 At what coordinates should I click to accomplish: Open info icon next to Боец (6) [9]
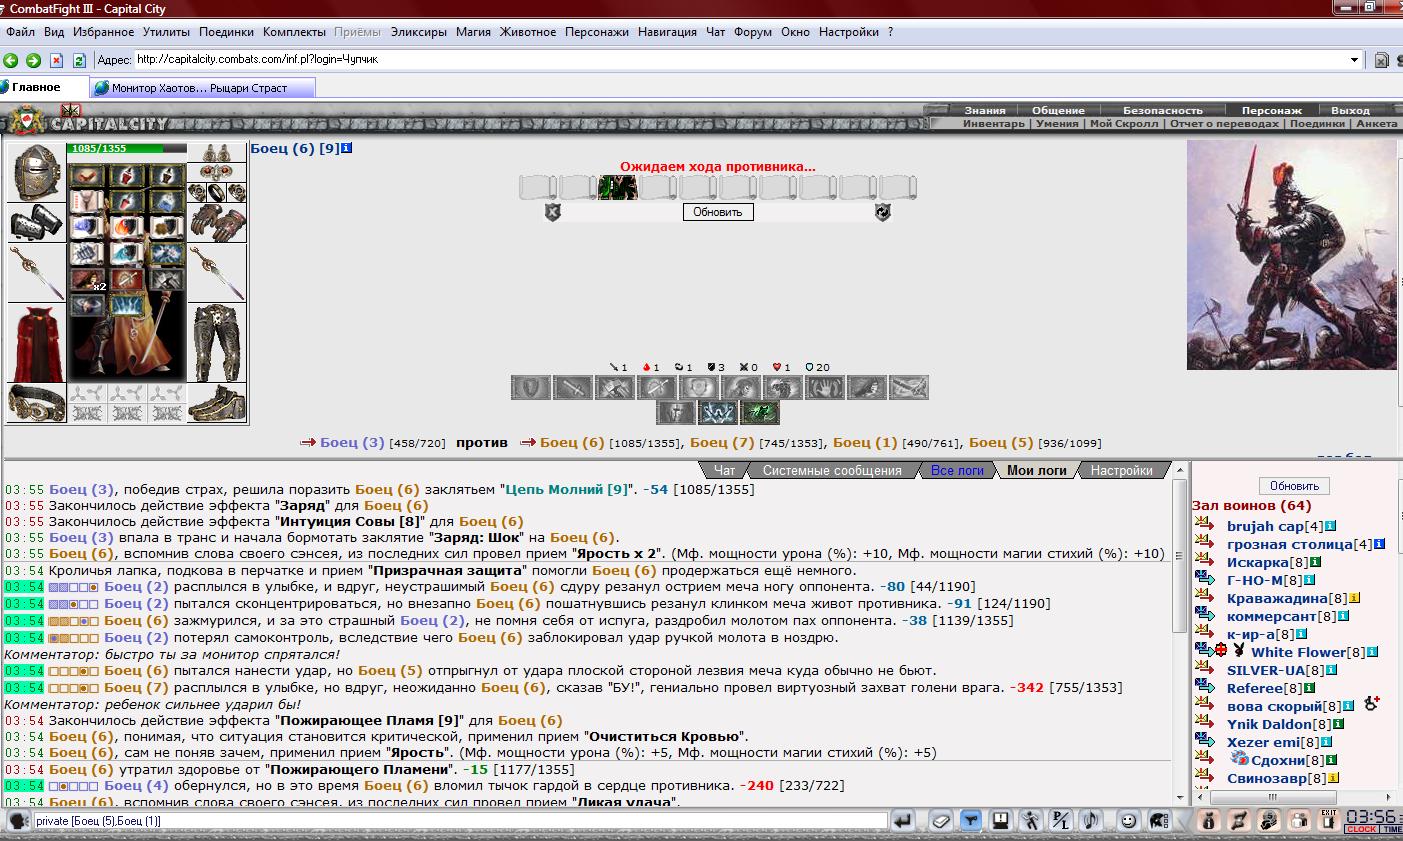(346, 148)
